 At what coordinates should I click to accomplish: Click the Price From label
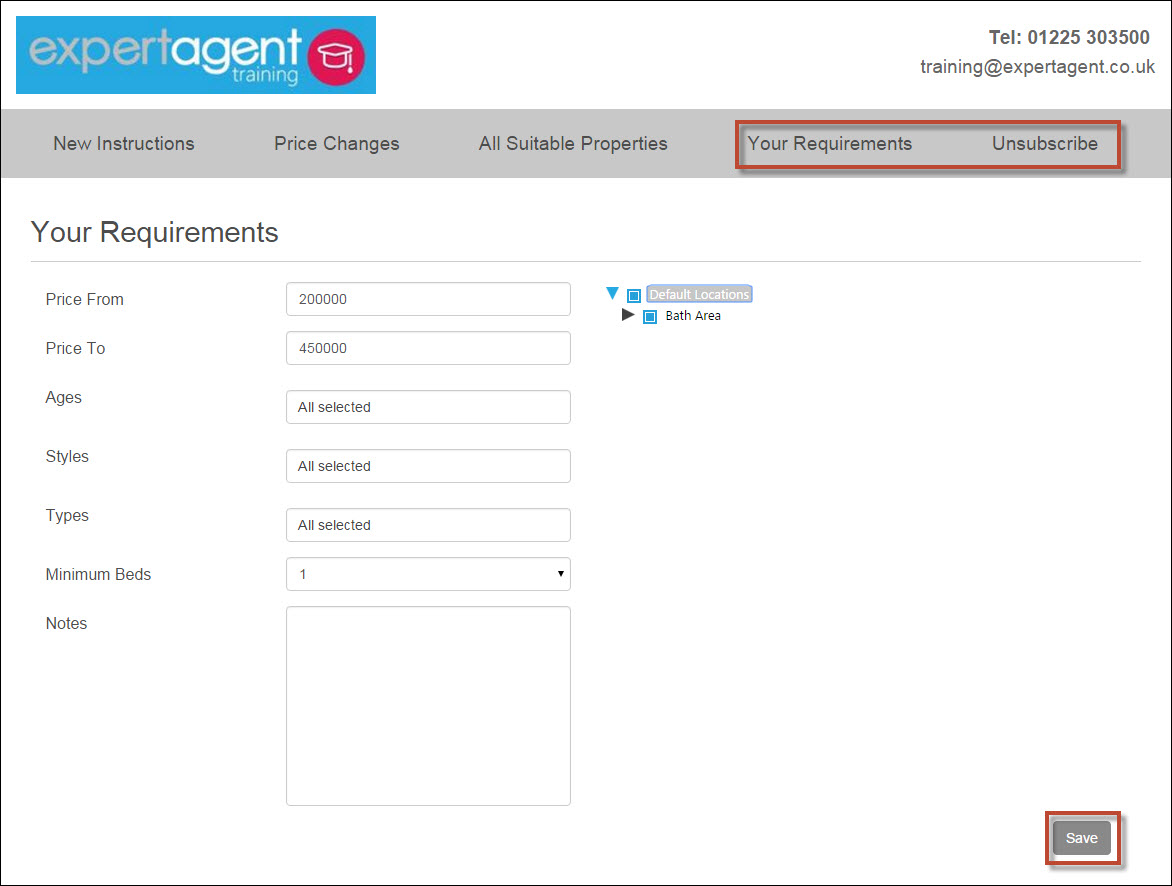click(x=84, y=299)
